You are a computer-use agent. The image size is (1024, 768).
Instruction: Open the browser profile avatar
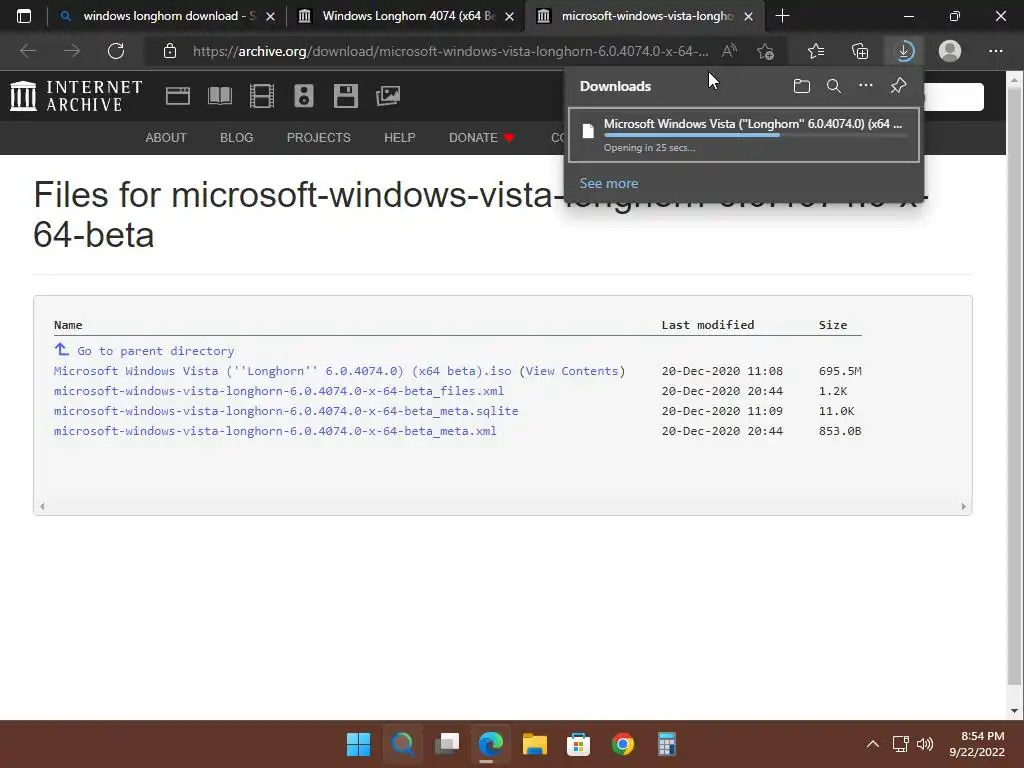950,51
